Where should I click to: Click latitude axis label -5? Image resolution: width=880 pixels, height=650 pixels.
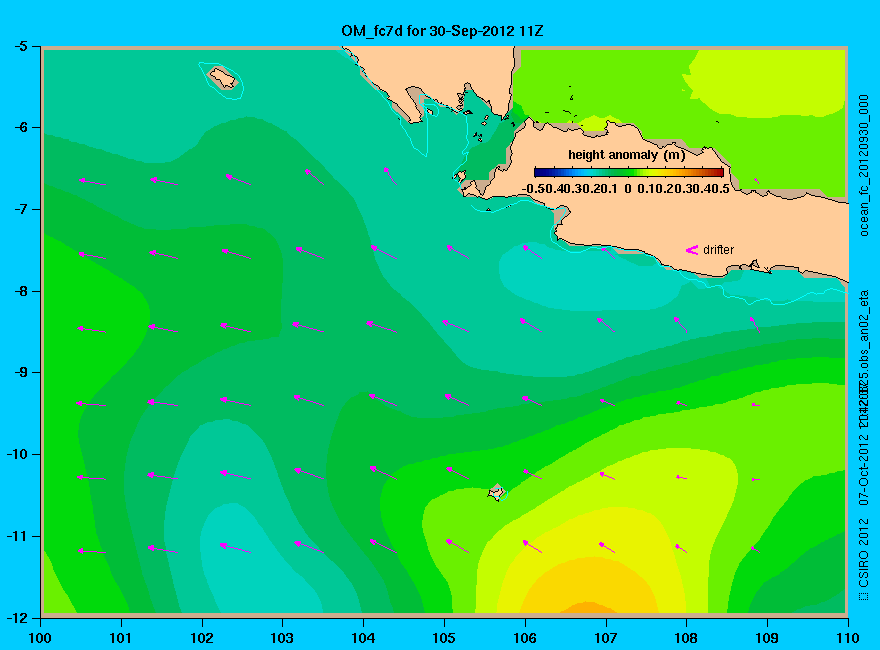(x=20, y=46)
